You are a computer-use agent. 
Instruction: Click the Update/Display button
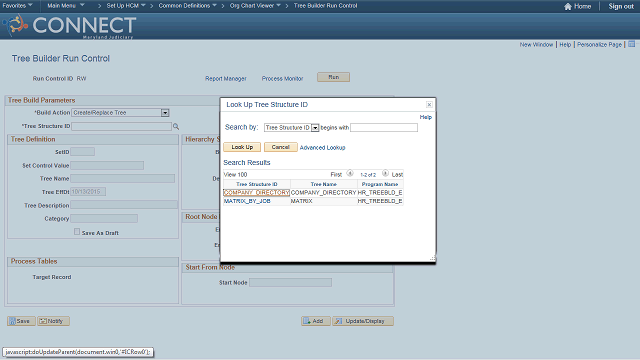click(363, 321)
